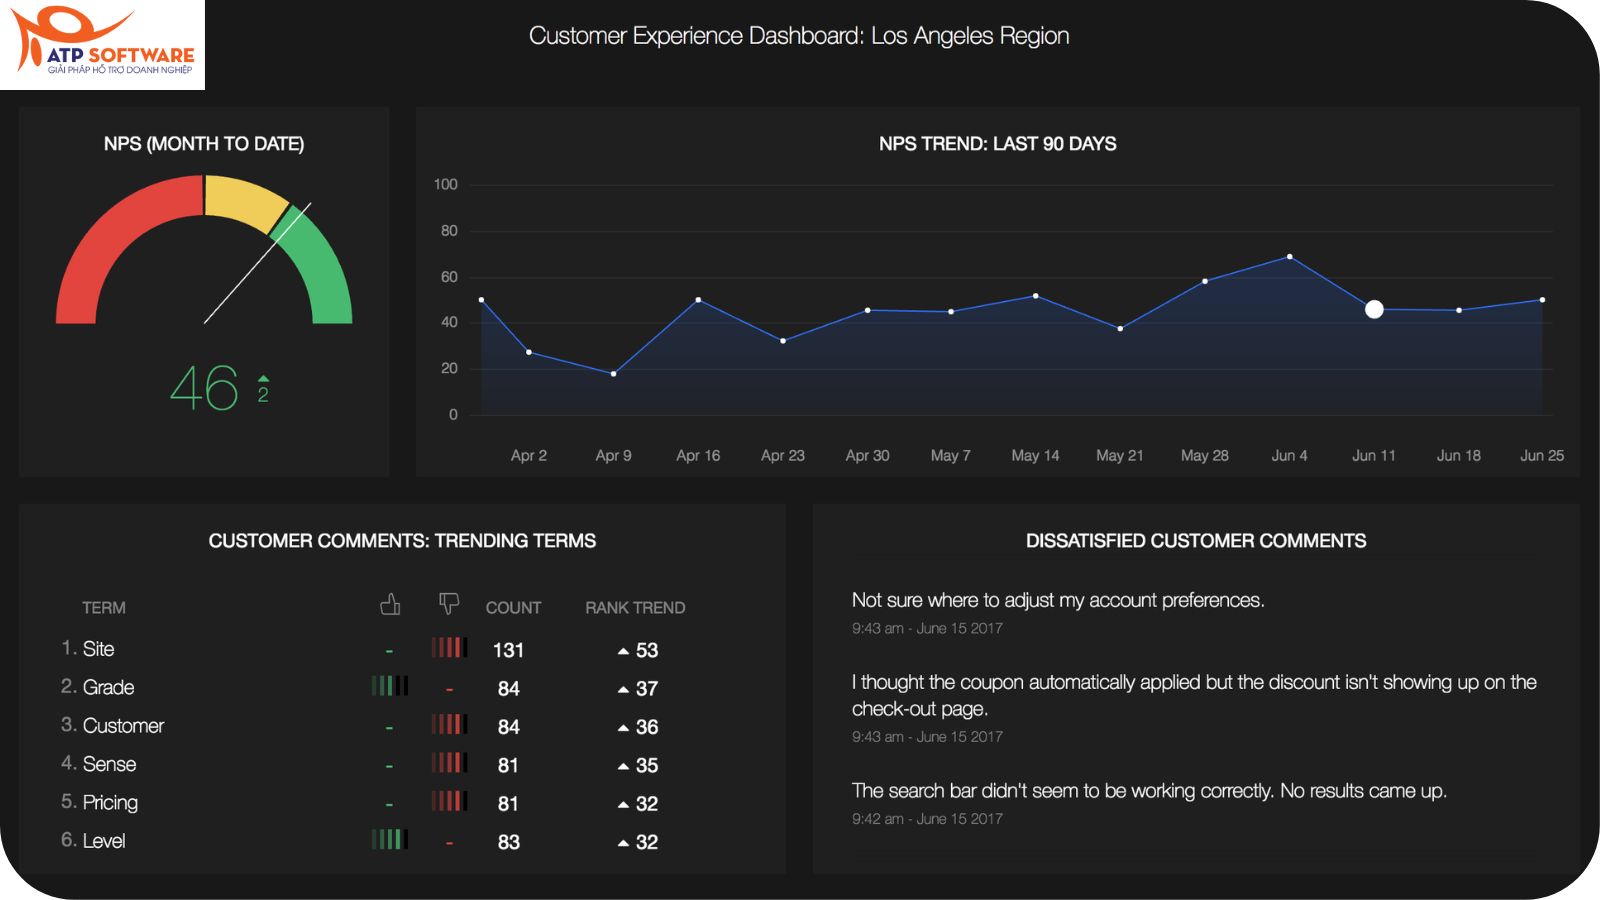Open the comment about search bar not working
Viewport: 1600px width, 900px height.
click(x=1148, y=791)
